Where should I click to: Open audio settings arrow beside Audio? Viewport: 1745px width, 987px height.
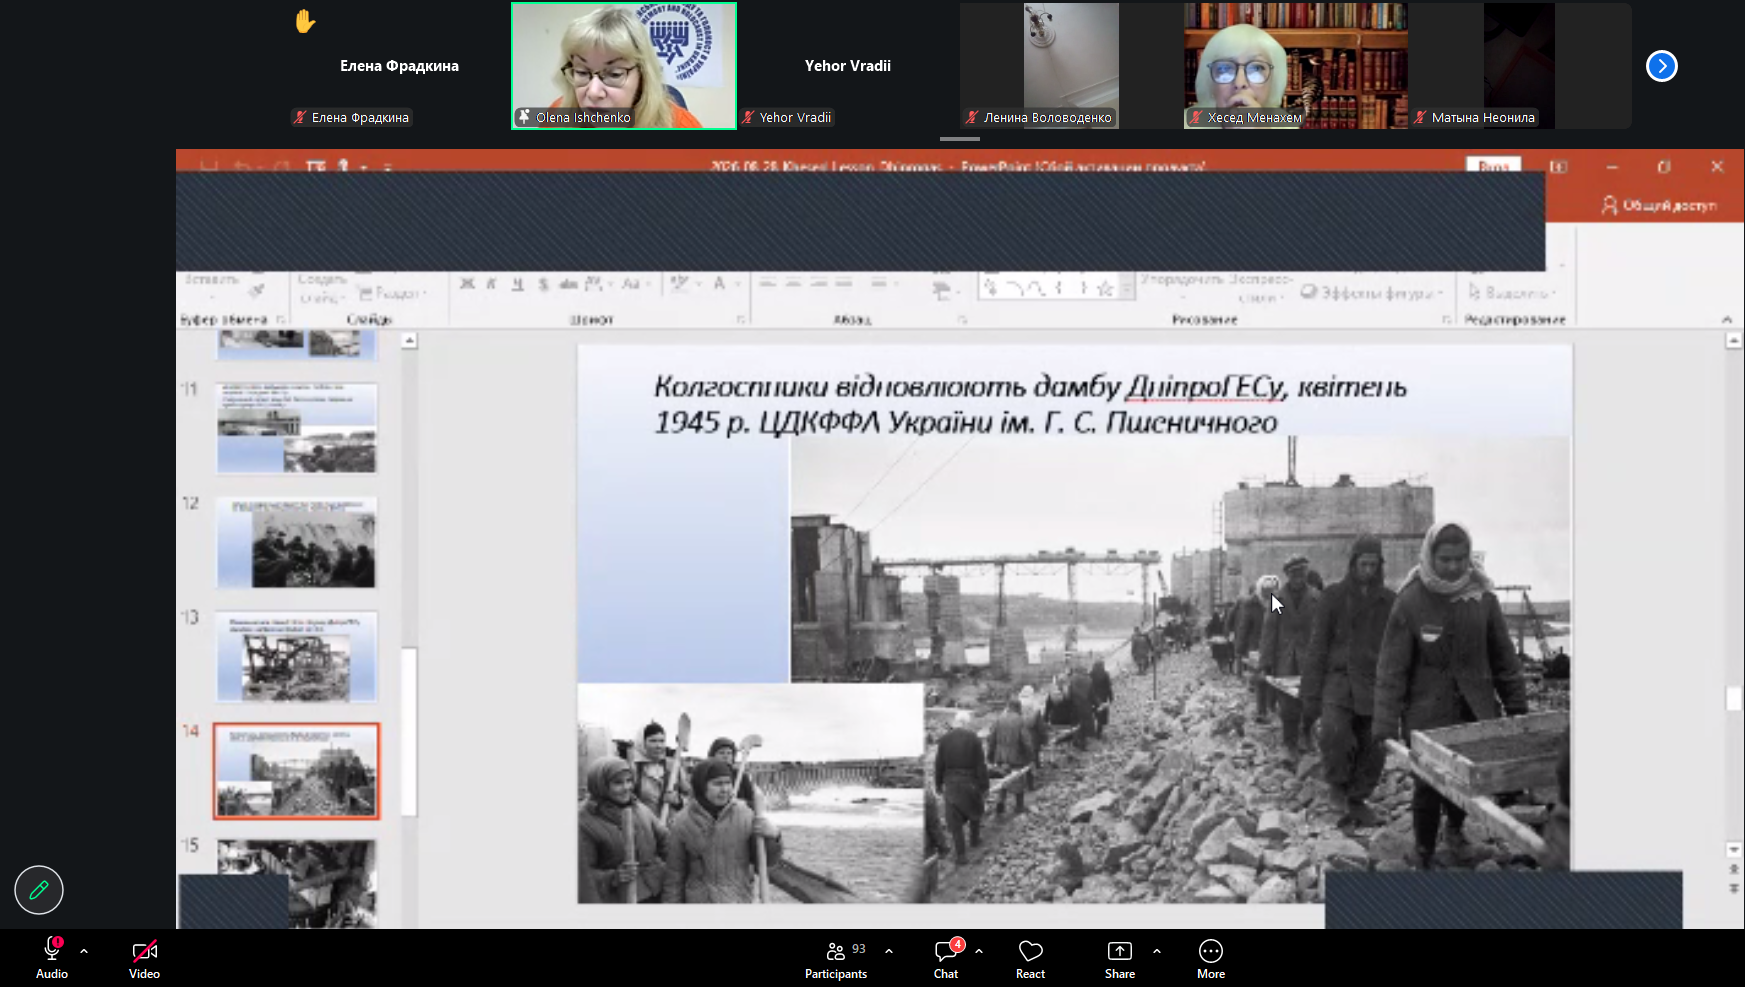[84, 951]
